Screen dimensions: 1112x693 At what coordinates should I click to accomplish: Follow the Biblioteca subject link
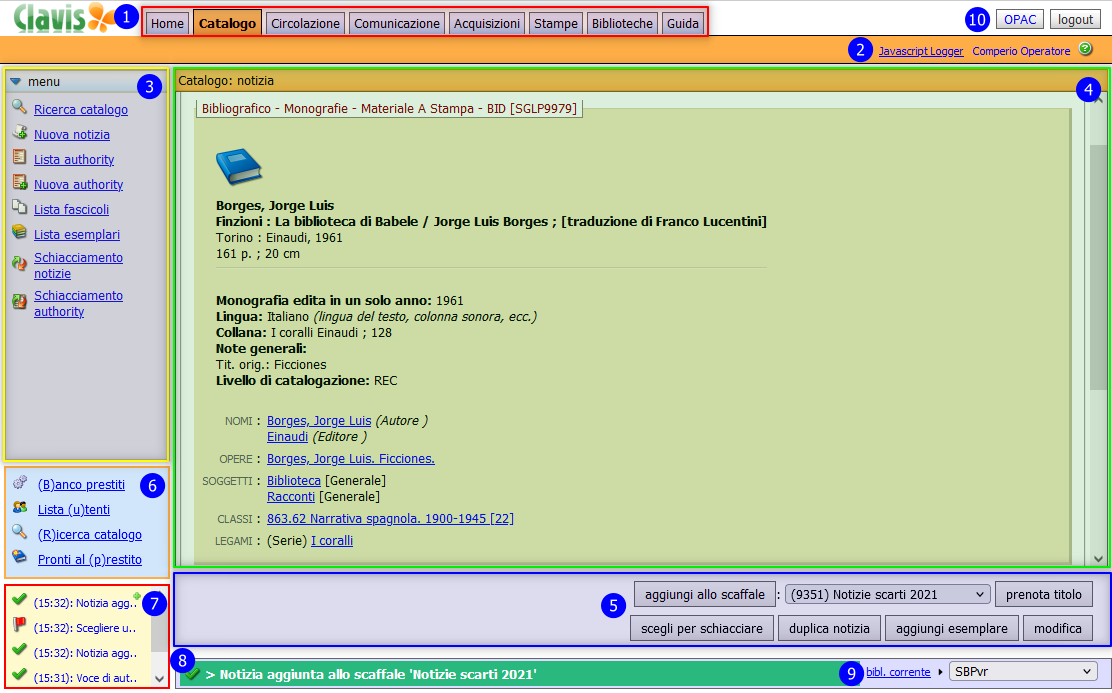tap(293, 480)
